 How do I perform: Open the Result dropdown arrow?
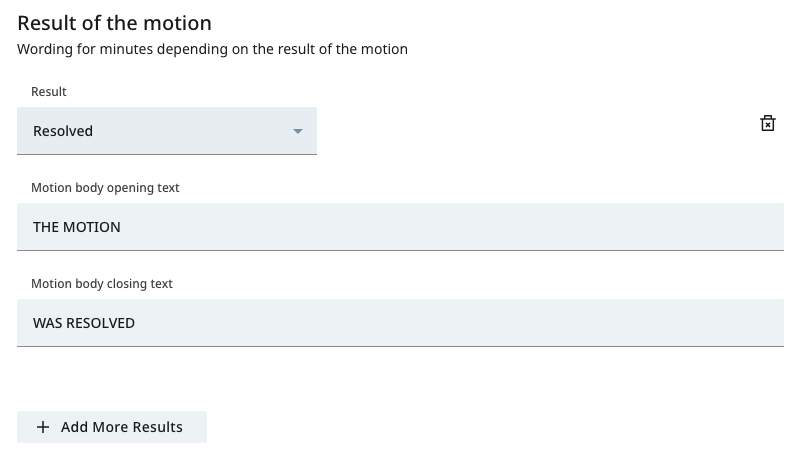click(x=298, y=131)
